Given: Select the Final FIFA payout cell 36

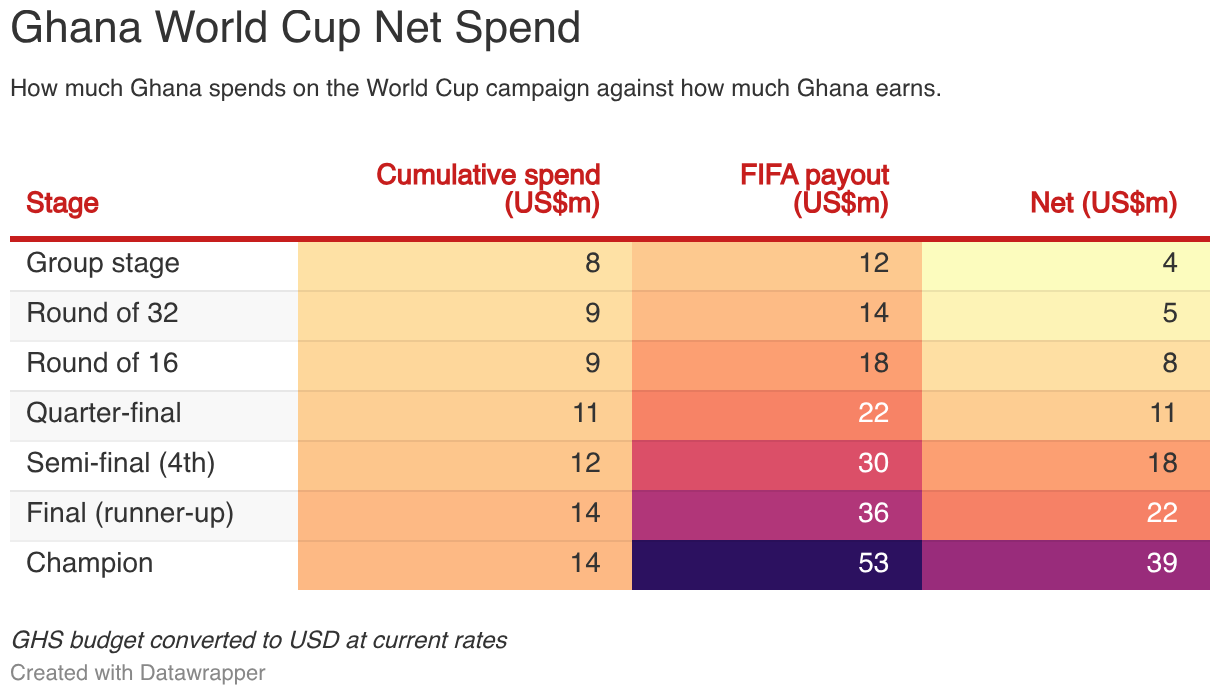Looking at the screenshot, I should 777,516.
